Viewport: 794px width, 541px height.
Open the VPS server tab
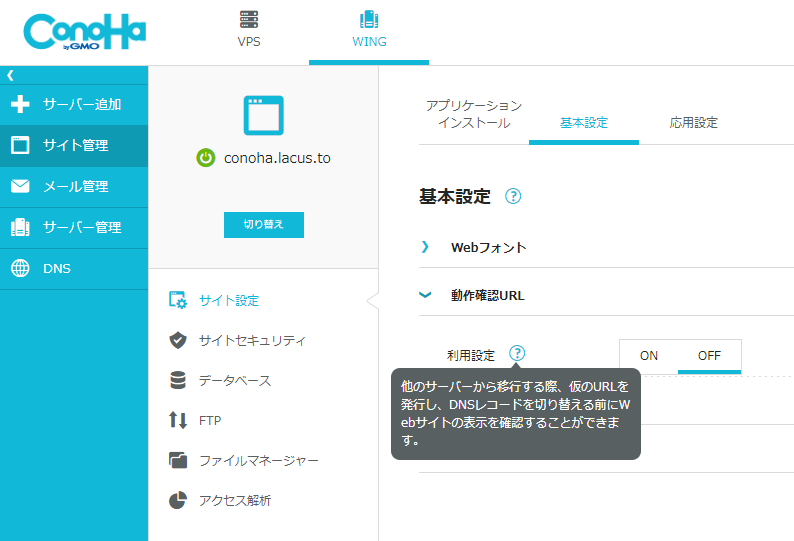click(249, 30)
